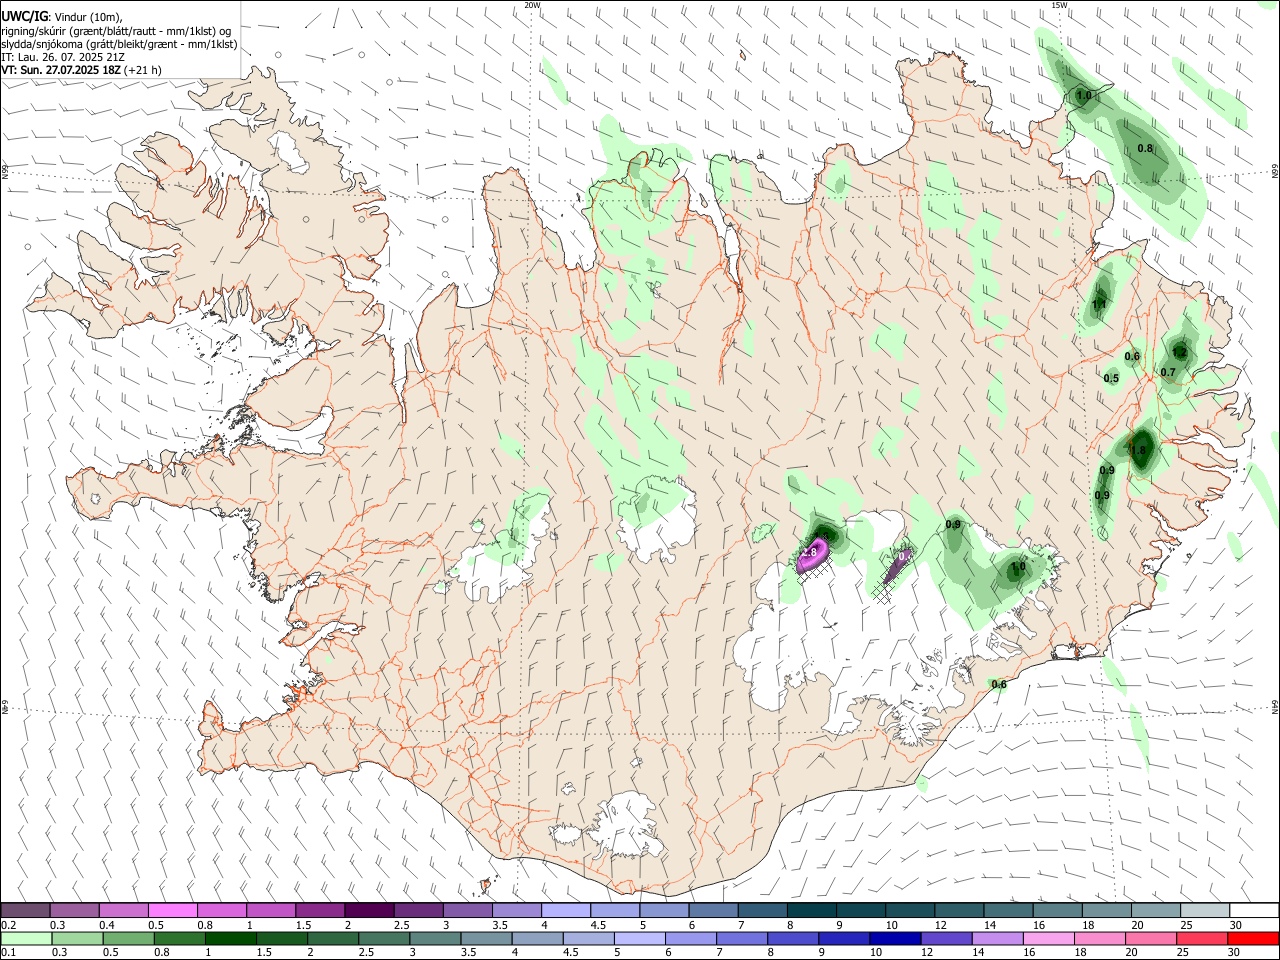Pick the lavender snow swatch between 4 and 4.5
The width and height of the screenshot is (1280, 960).
click(565, 910)
